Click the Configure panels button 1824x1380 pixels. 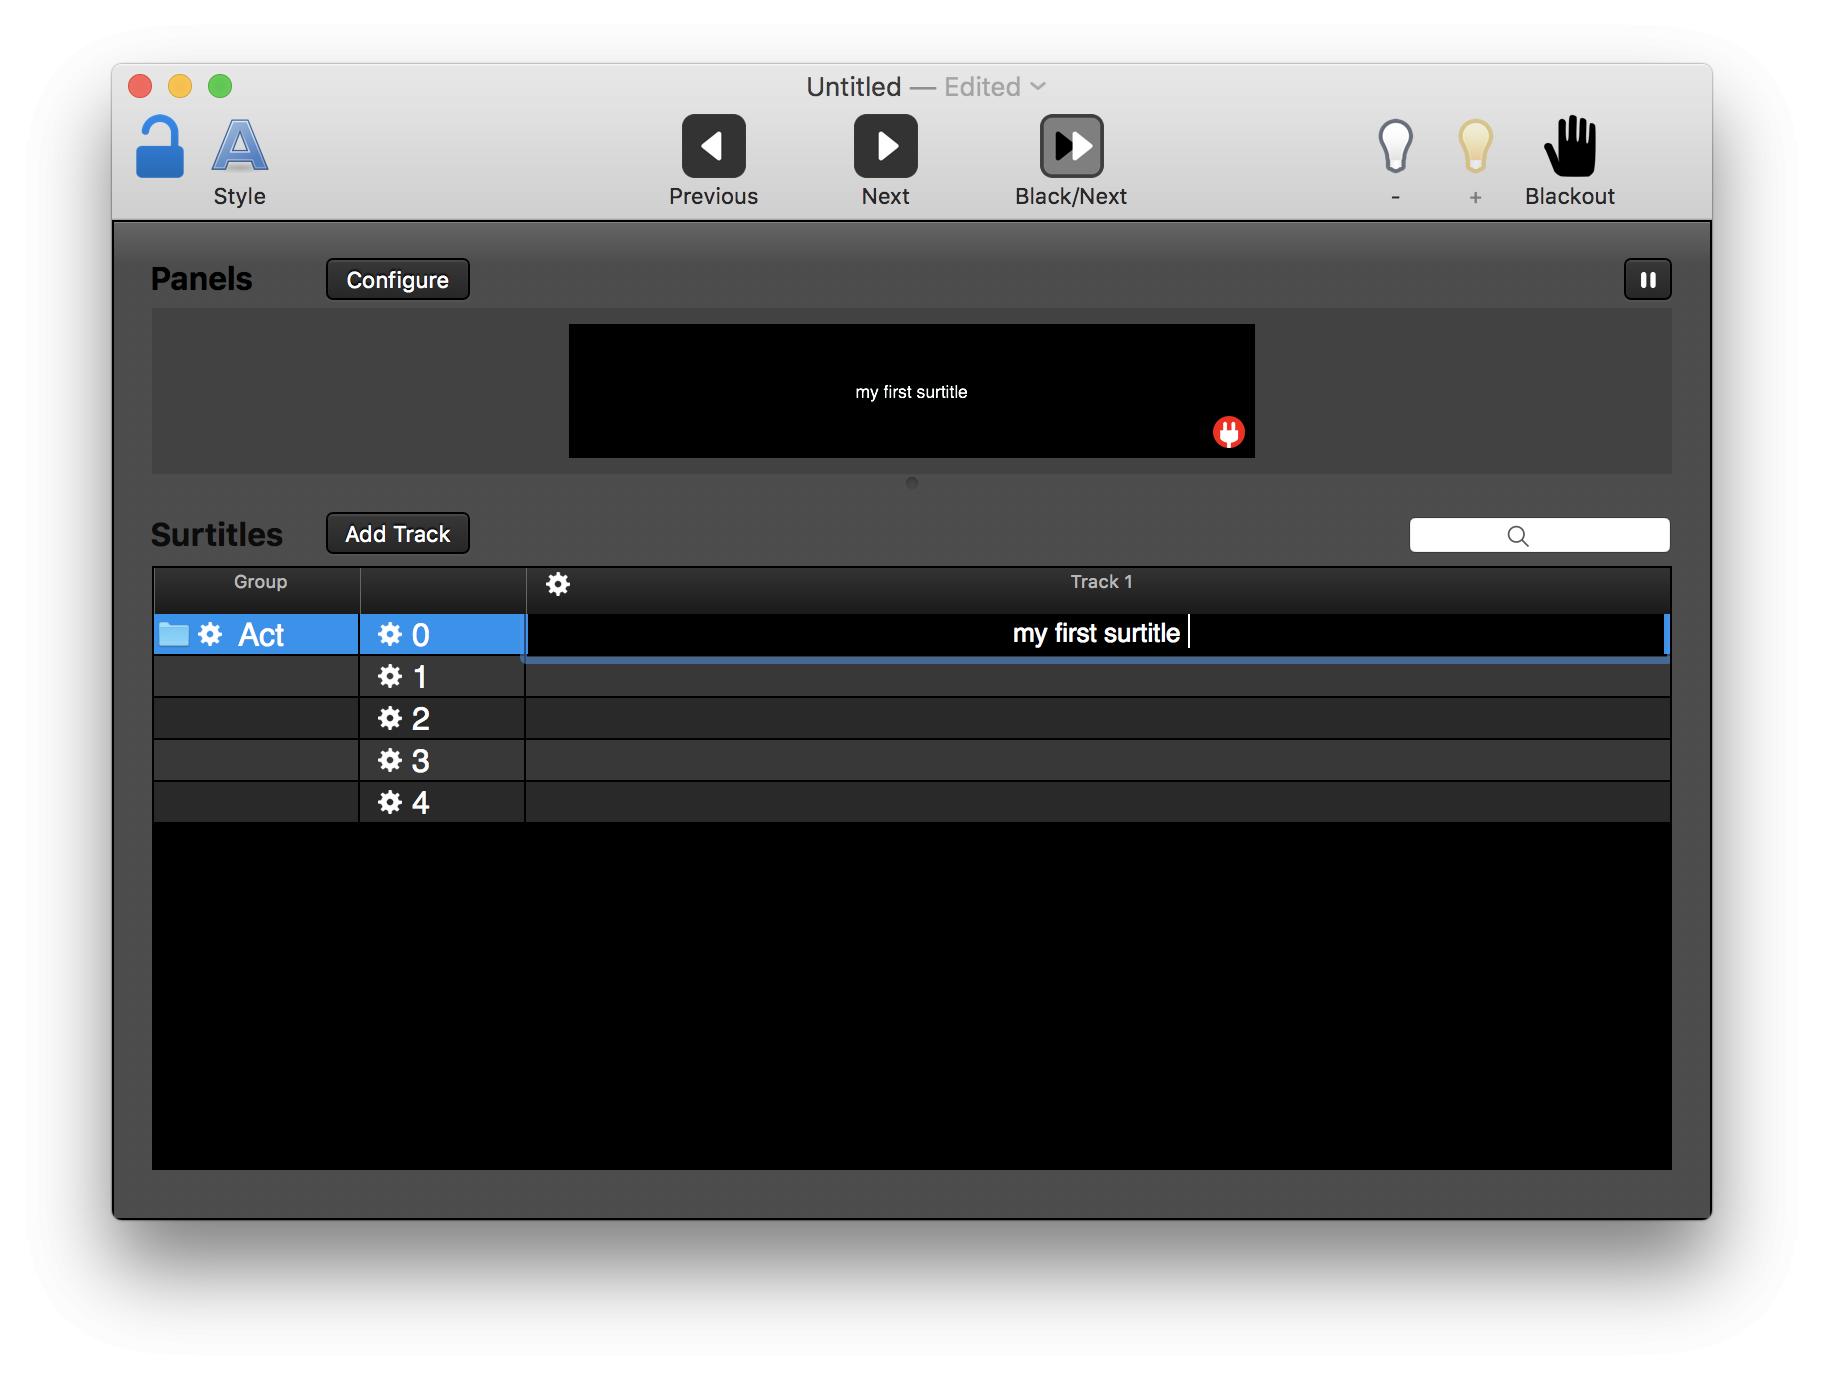(397, 280)
